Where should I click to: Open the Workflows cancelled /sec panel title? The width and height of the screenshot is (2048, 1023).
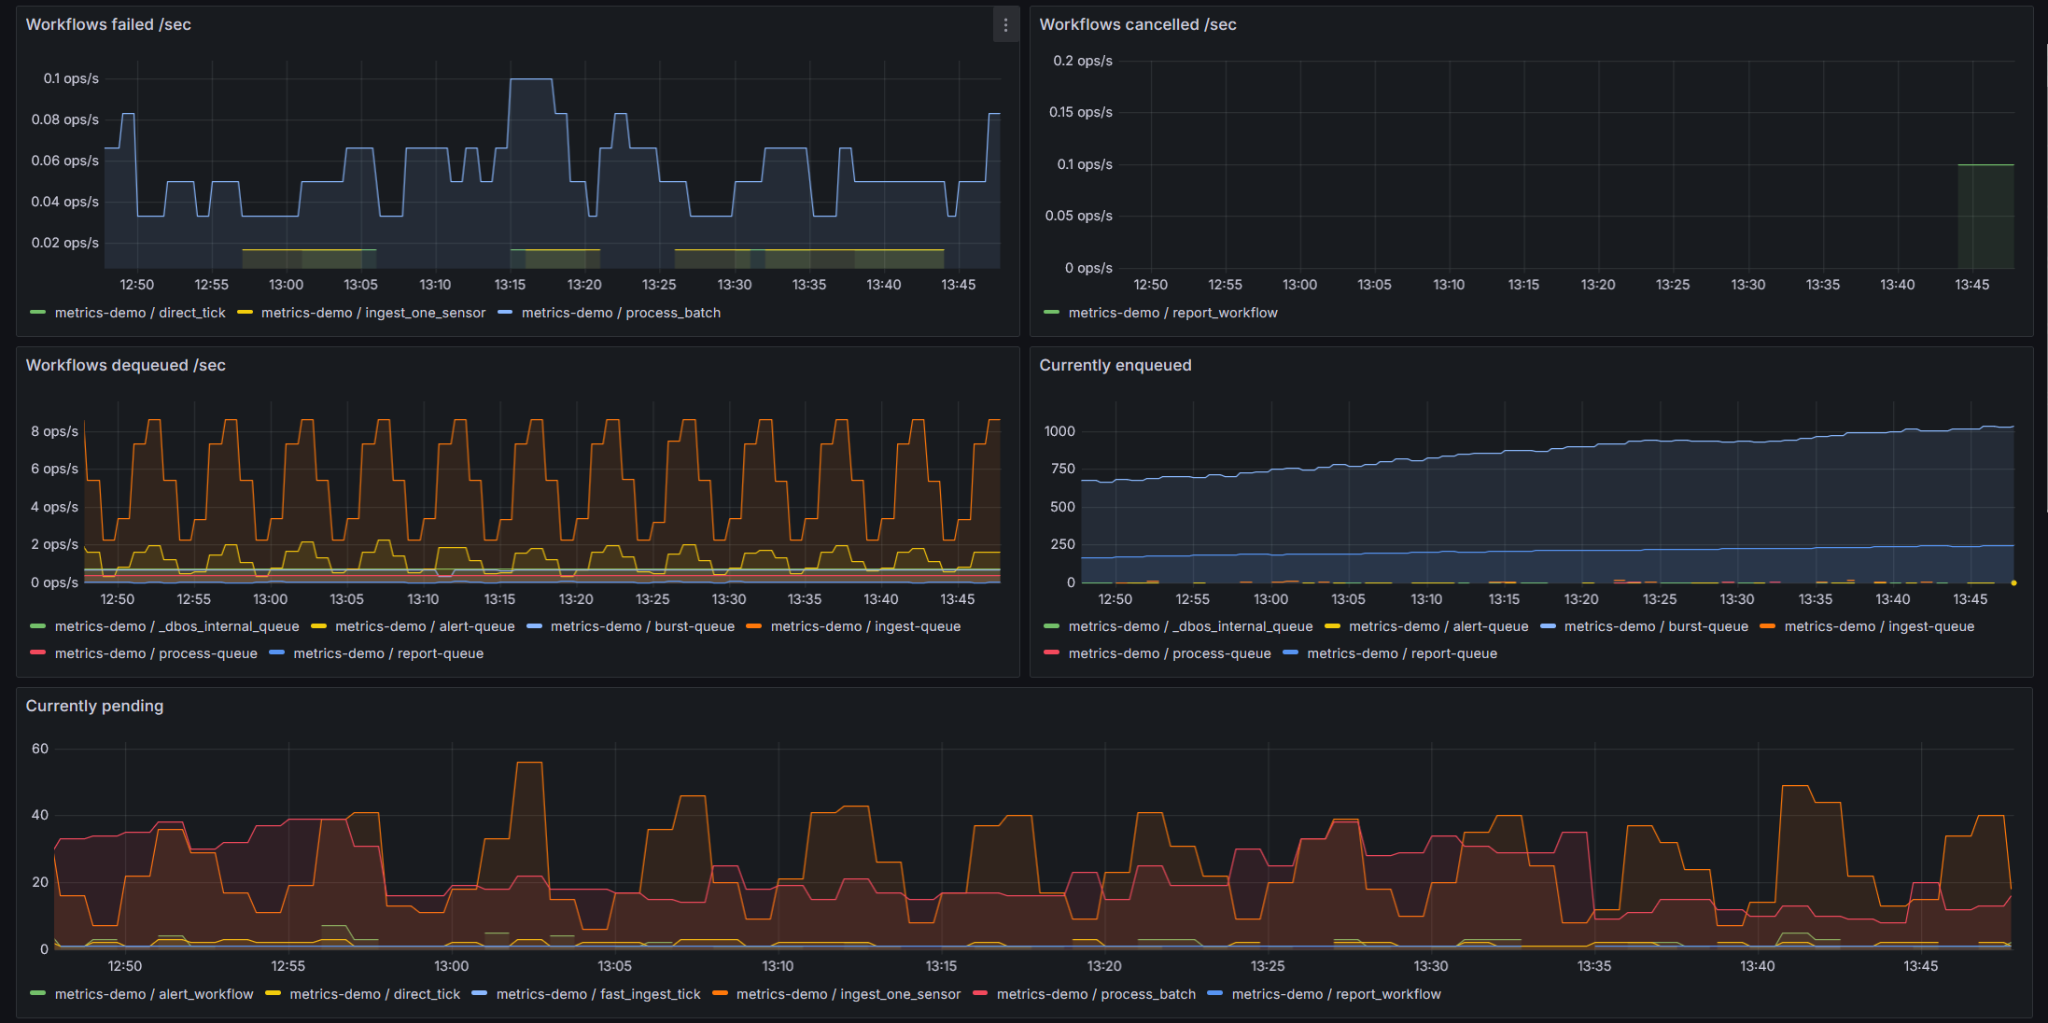point(1137,24)
